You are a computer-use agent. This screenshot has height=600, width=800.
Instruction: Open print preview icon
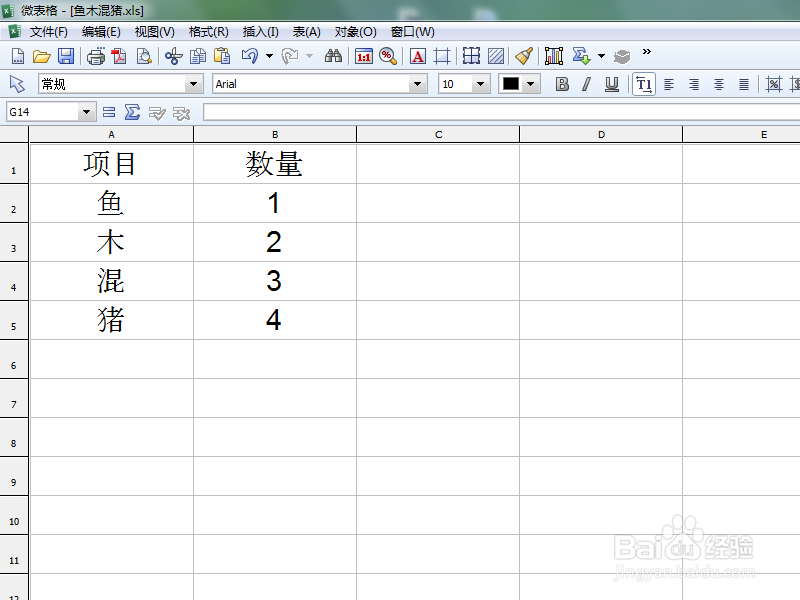[x=144, y=56]
